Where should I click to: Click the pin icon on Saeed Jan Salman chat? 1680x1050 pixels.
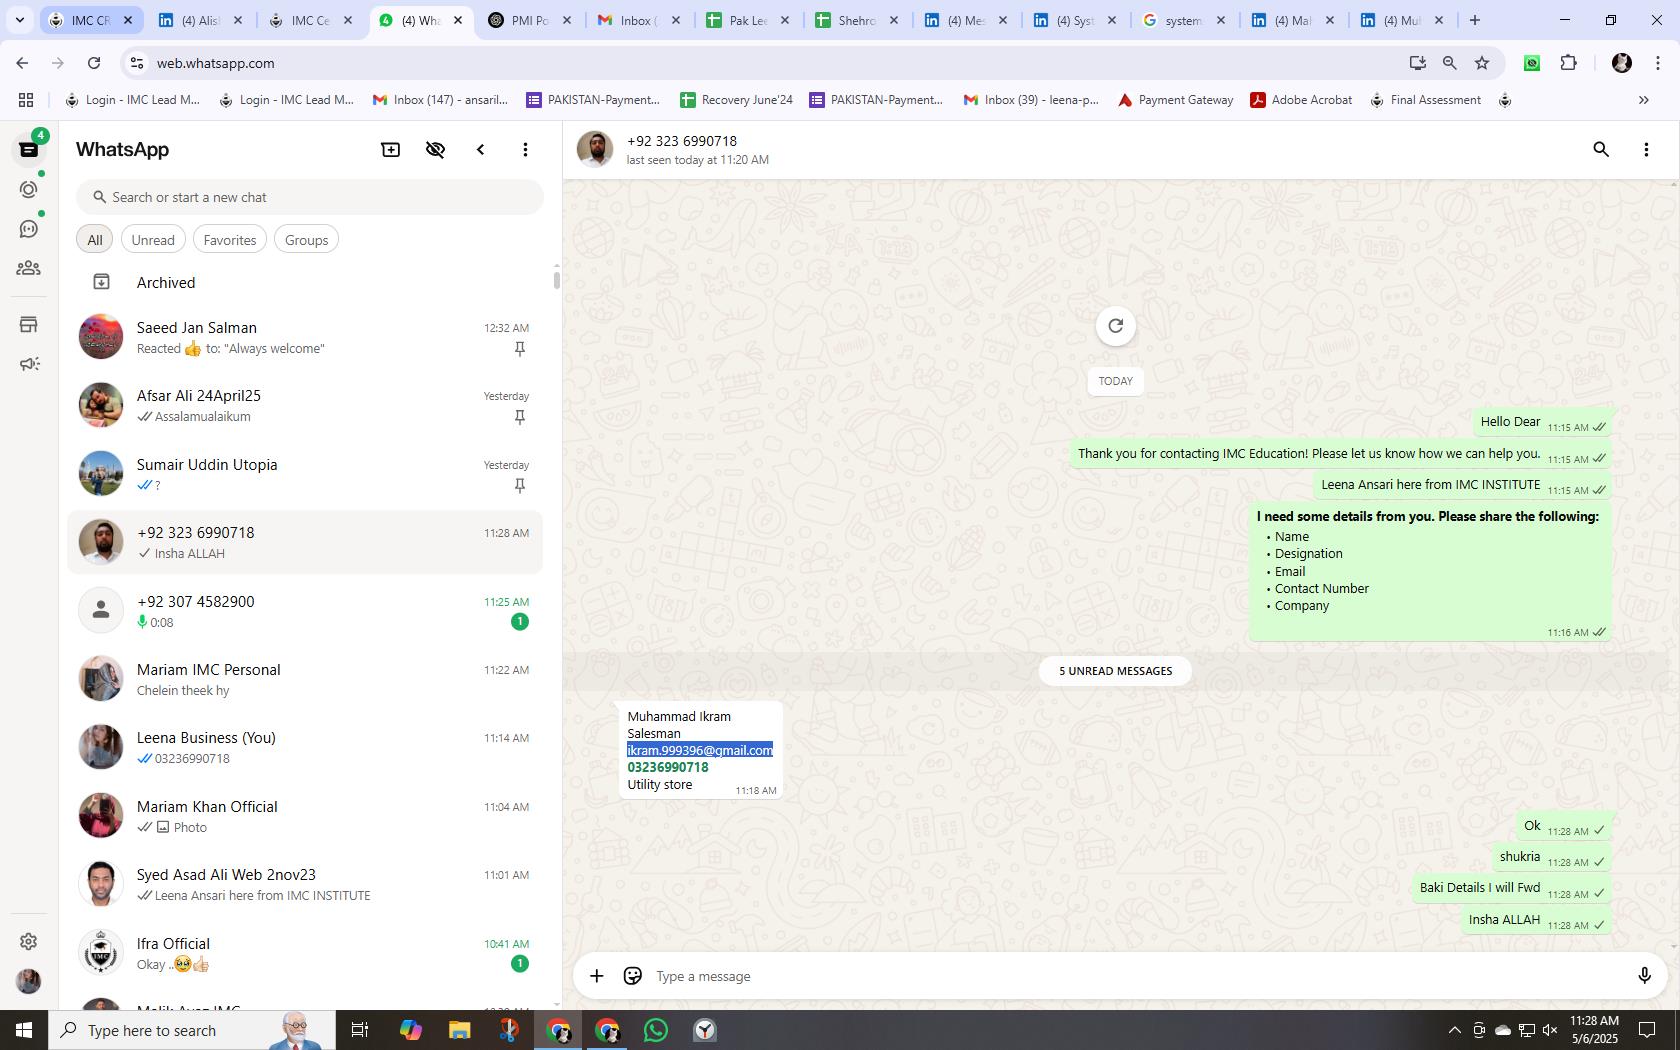[520, 349]
